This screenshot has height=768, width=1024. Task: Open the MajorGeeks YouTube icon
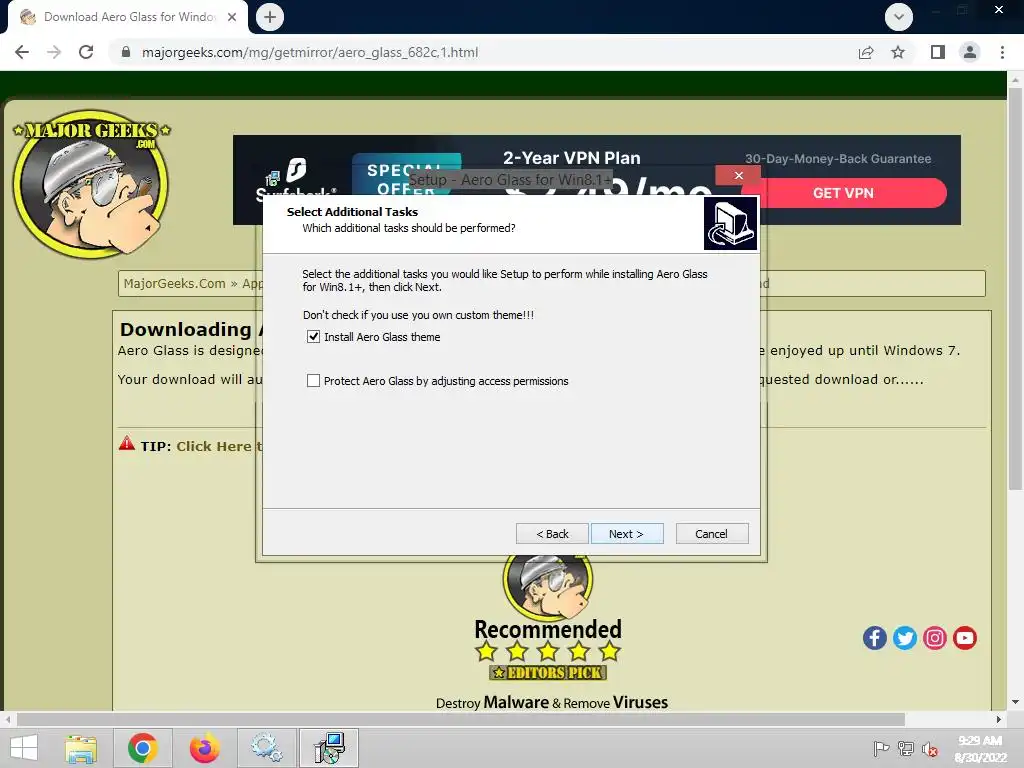pos(965,638)
